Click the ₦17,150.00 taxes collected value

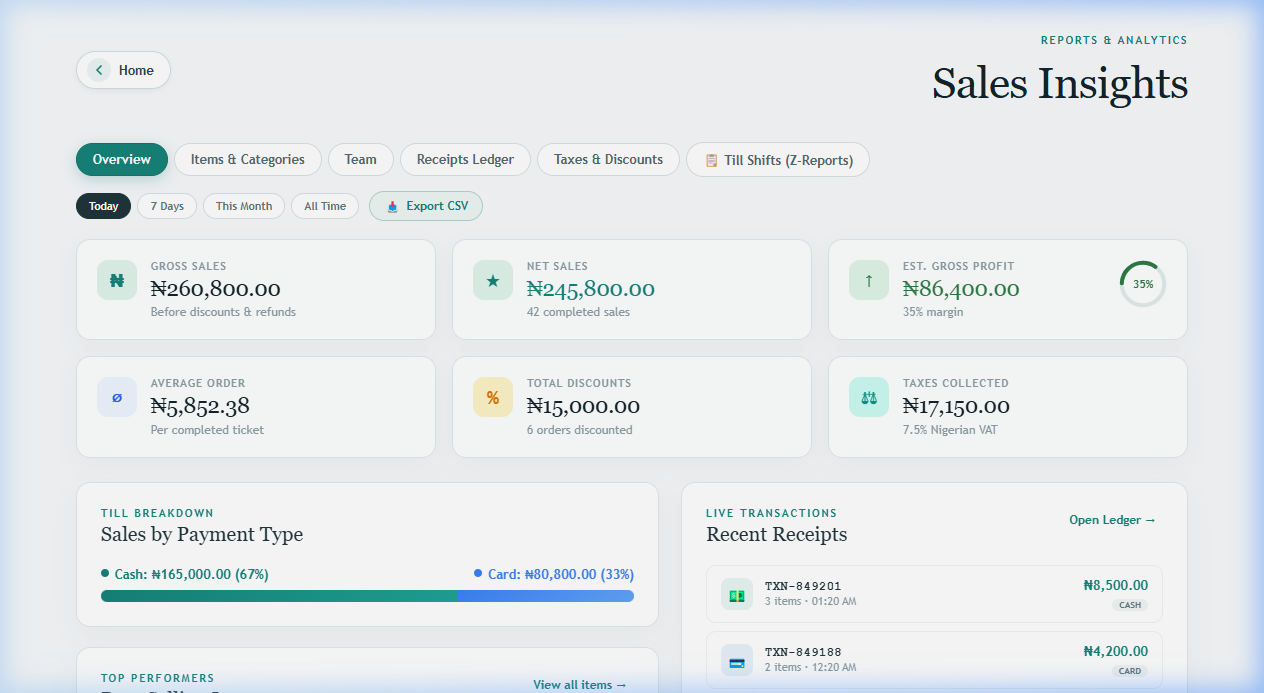[x=956, y=406]
